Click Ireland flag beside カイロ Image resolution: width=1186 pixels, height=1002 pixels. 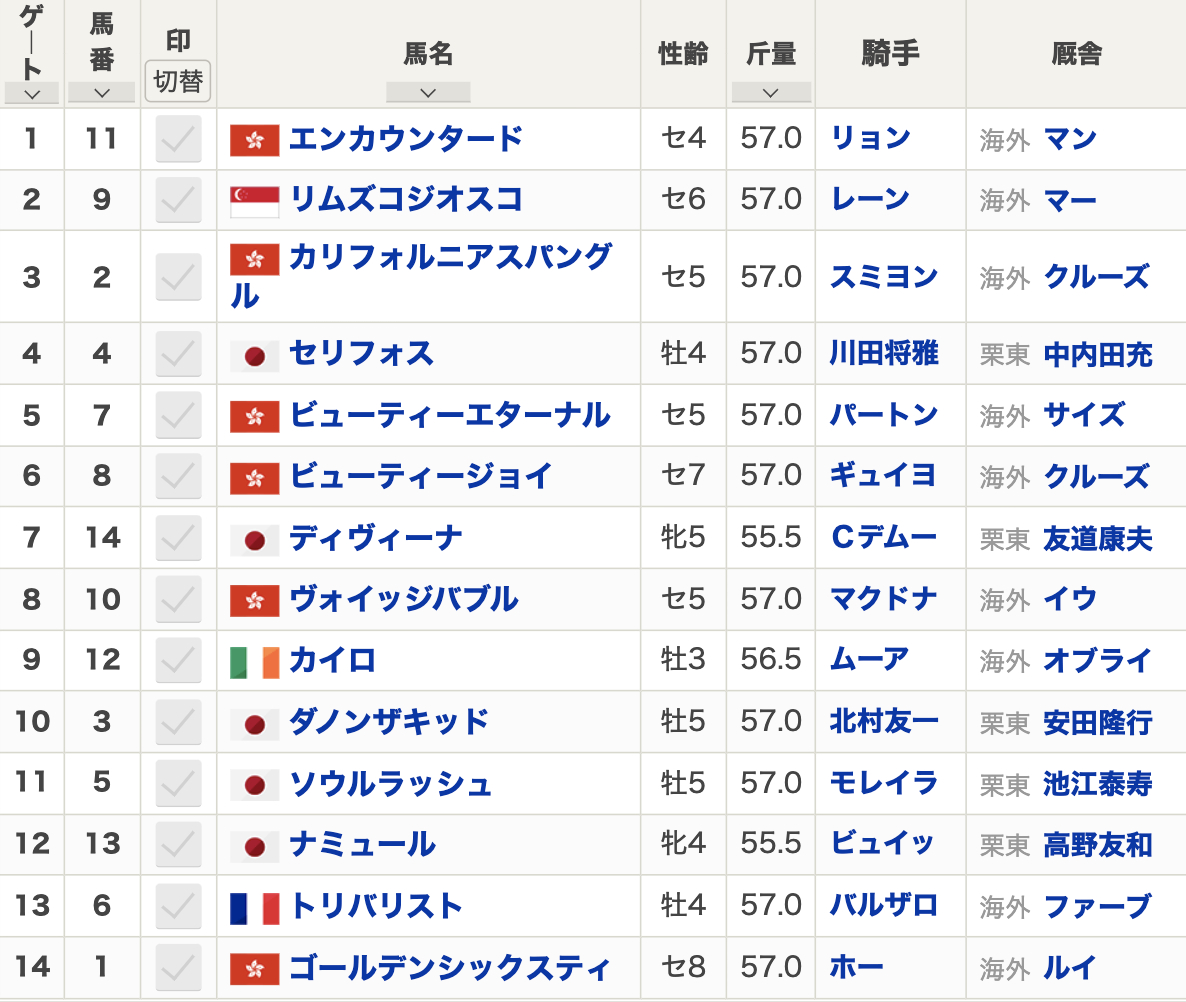tap(254, 662)
